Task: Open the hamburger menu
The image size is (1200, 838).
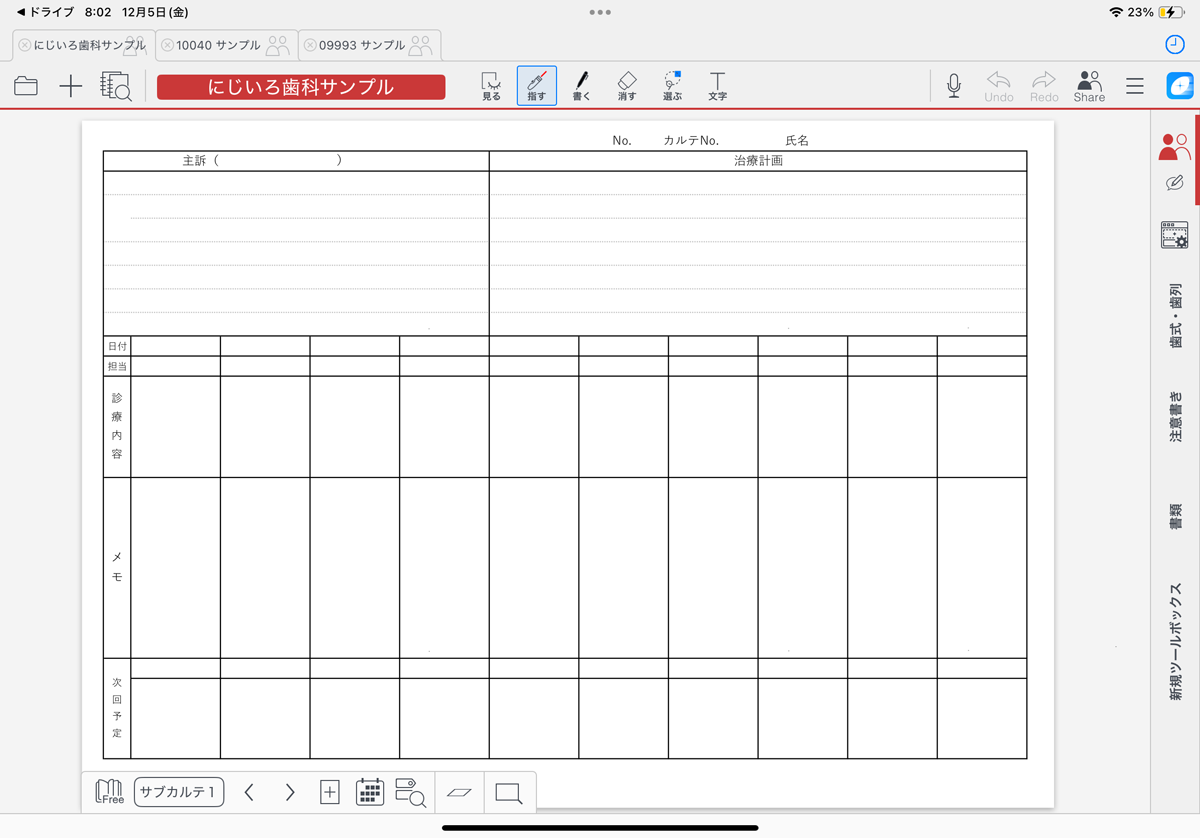Action: pos(1135,87)
